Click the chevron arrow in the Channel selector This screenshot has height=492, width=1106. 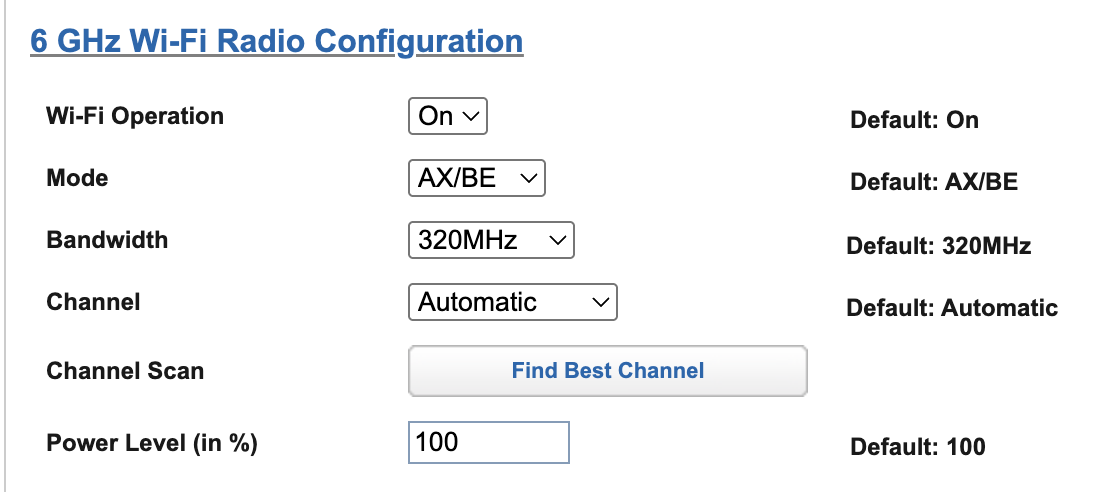click(600, 302)
